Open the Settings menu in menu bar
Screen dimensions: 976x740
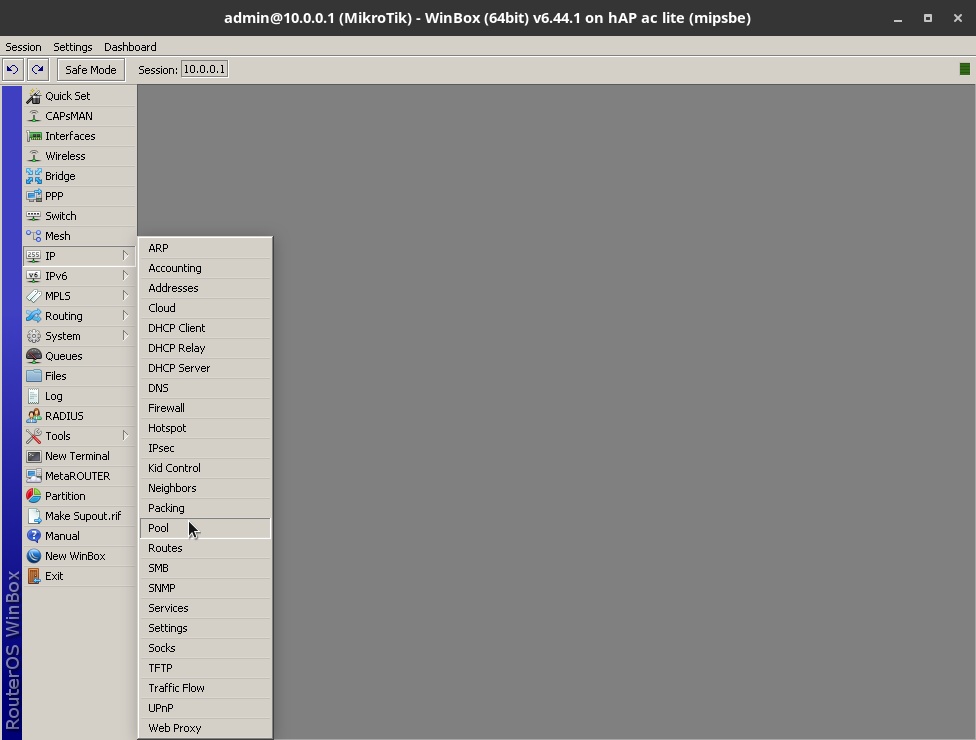73,47
